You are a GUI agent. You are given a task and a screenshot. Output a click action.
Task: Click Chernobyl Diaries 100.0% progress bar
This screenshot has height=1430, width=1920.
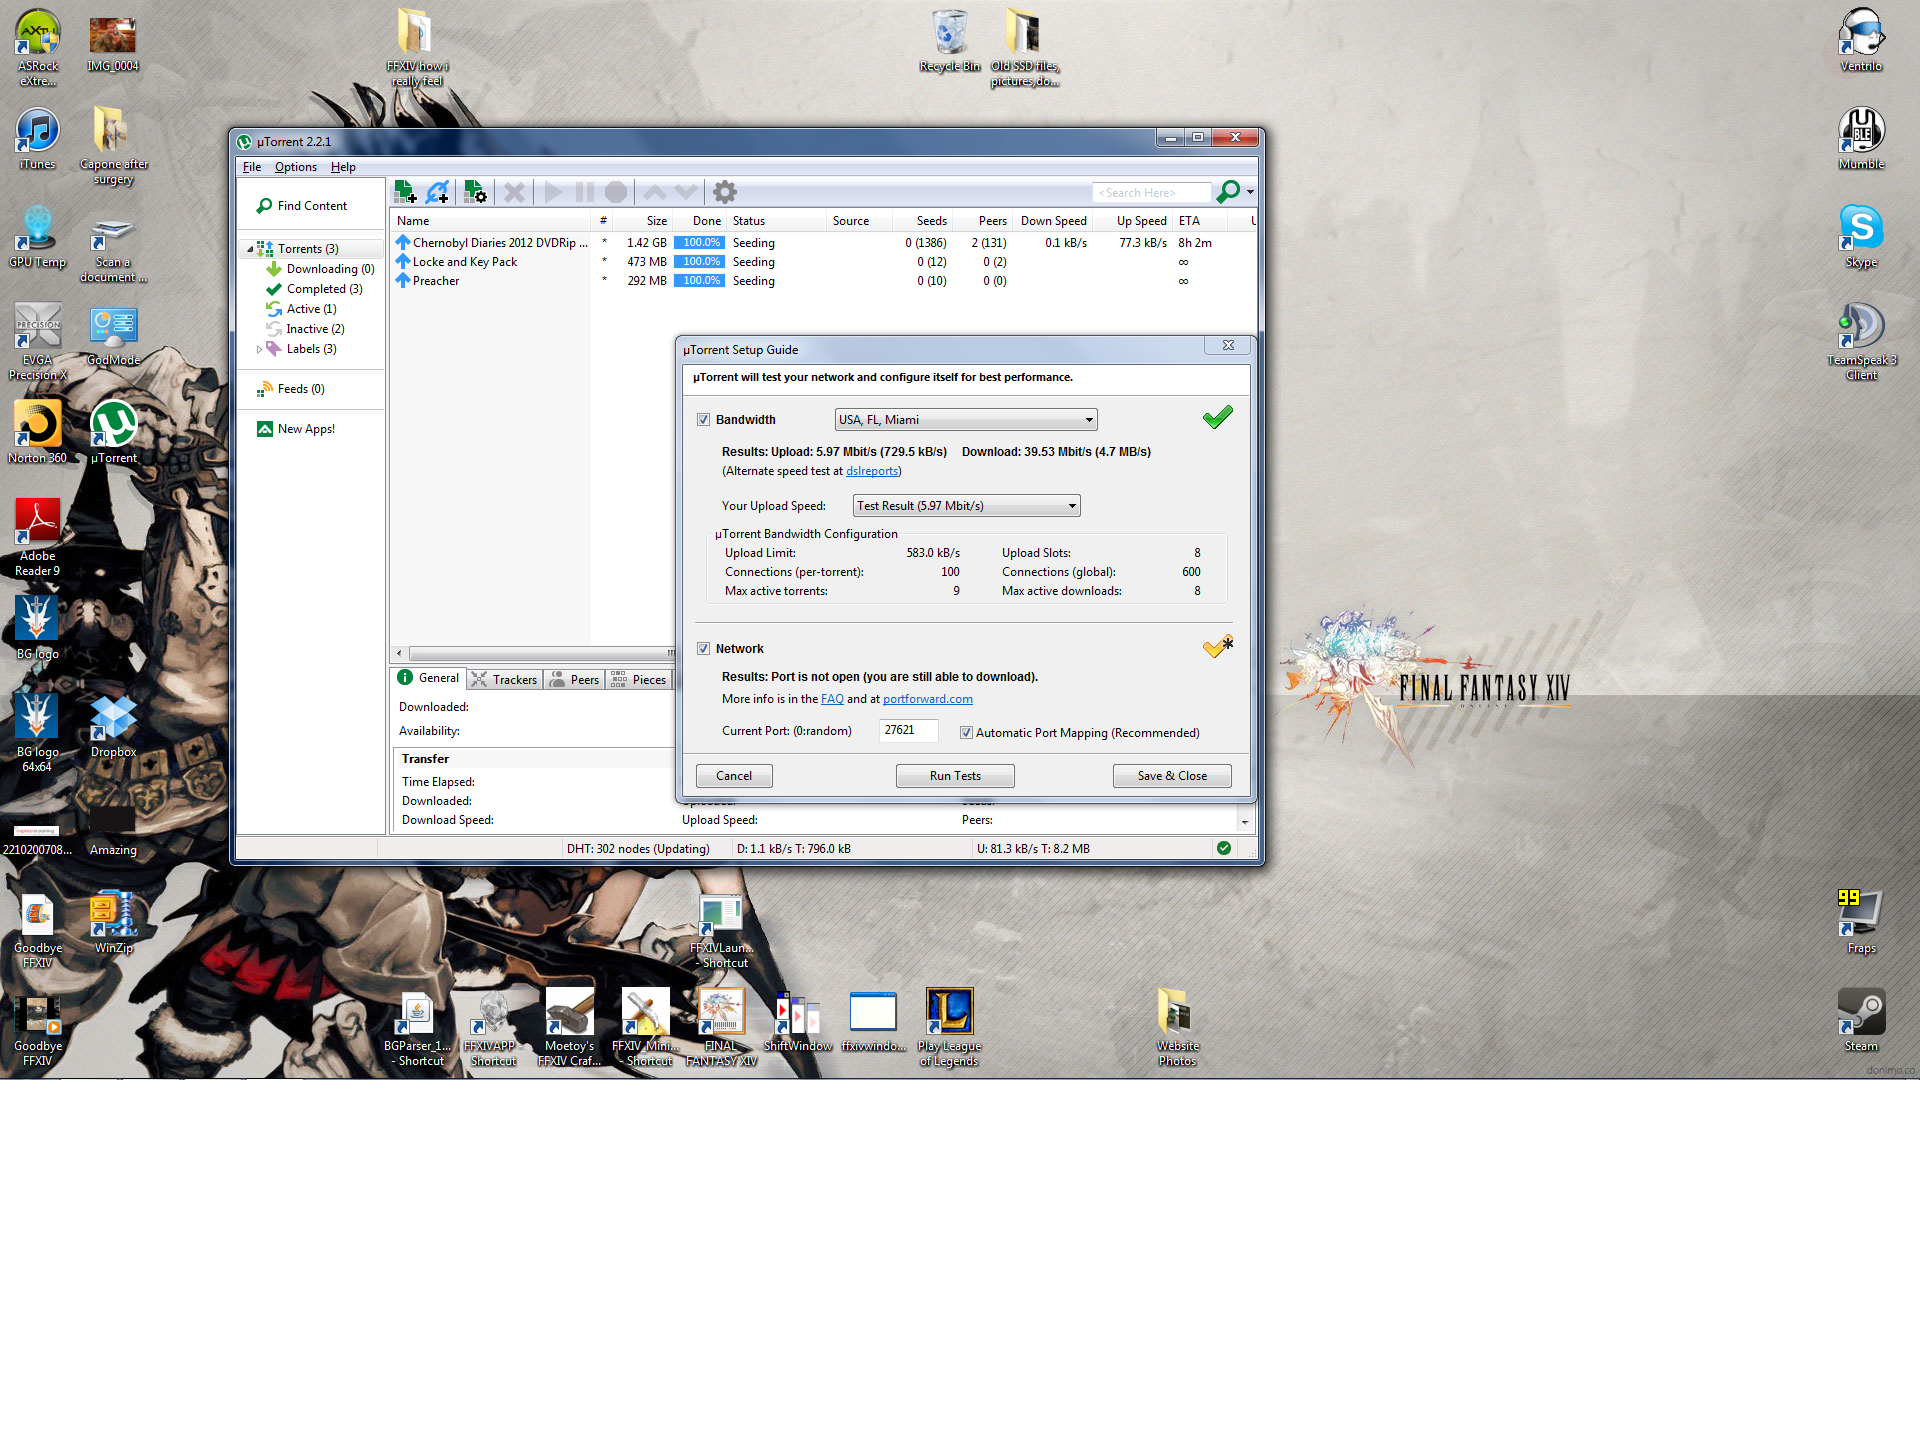[x=699, y=243]
